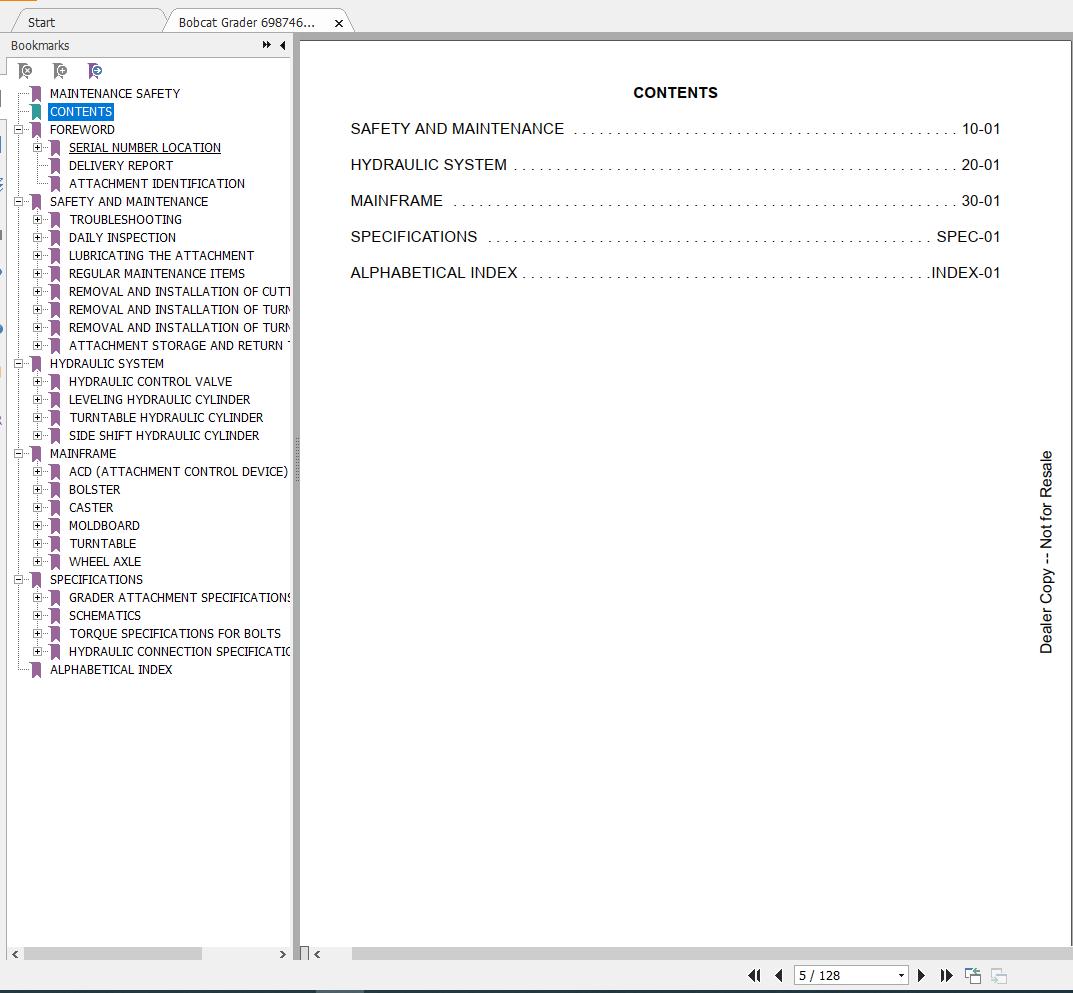
Task: Collapse the SPECIFICATIONS bookmark node
Action: pyautogui.click(x=18, y=580)
